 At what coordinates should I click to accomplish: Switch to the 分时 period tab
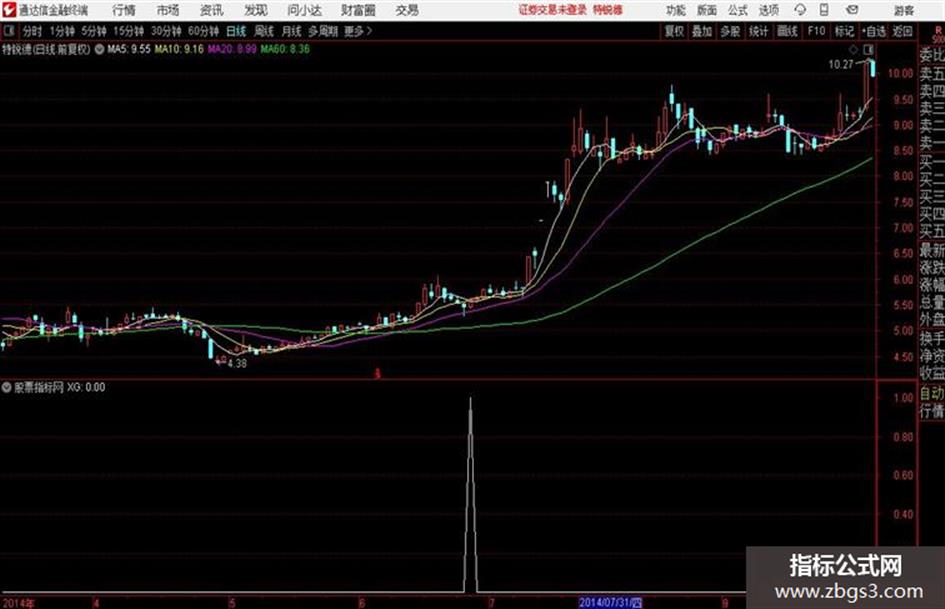coord(33,31)
